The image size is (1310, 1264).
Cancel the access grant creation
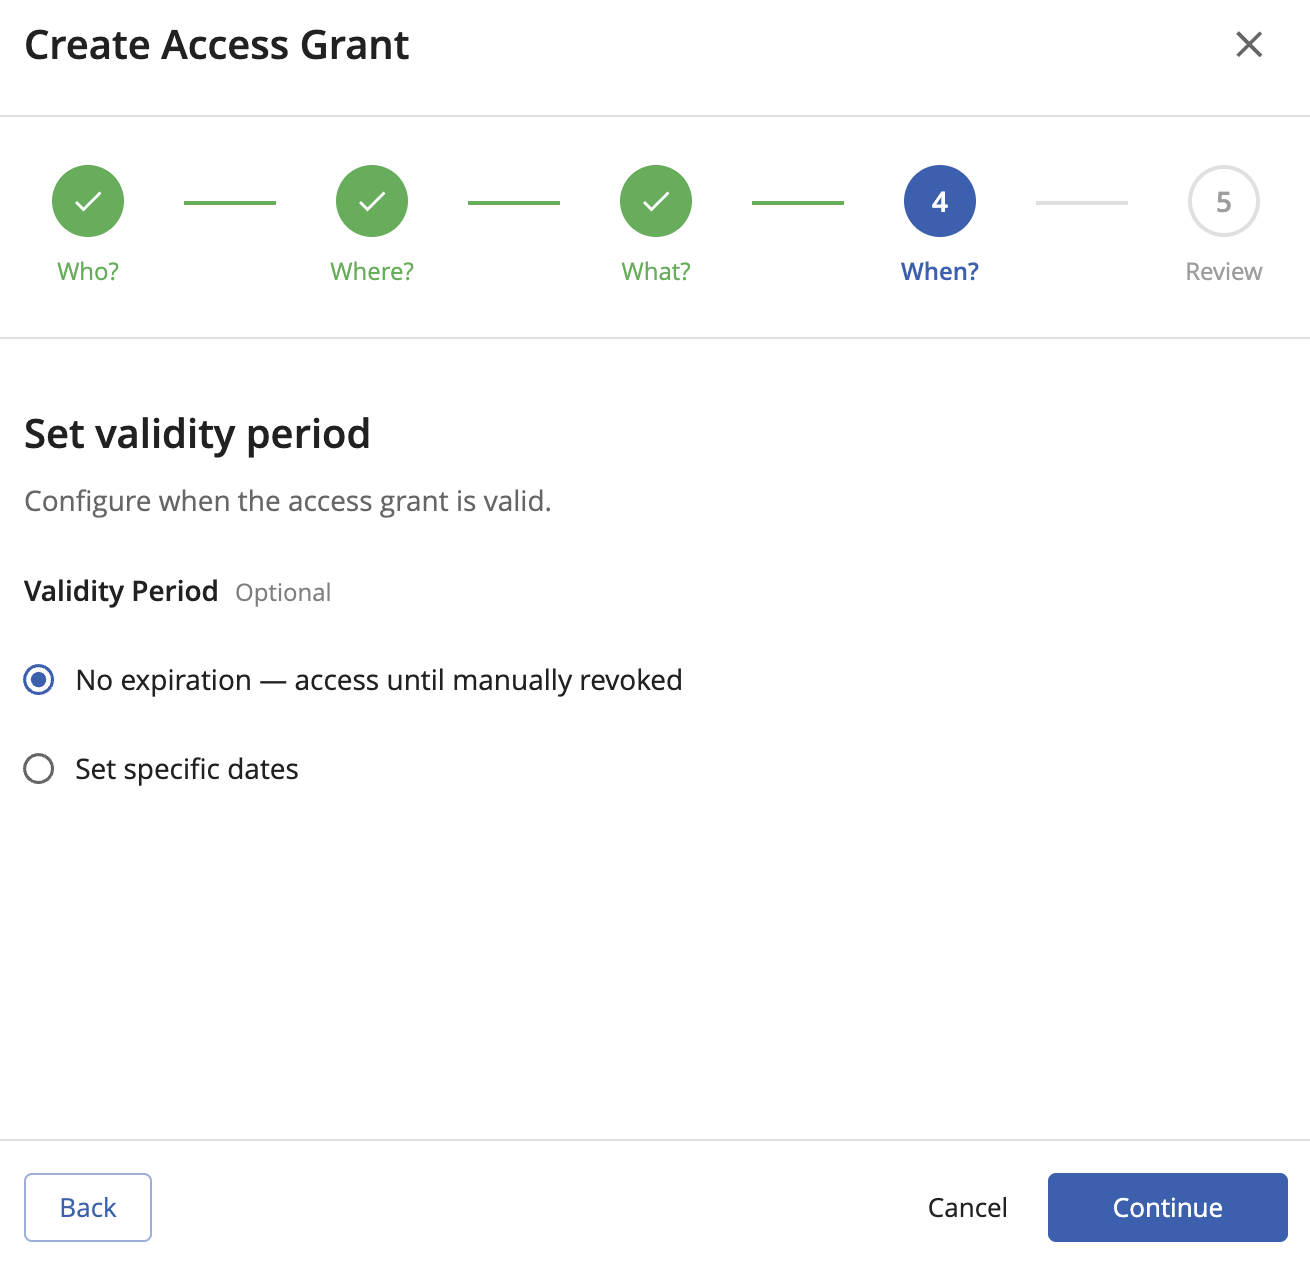click(x=968, y=1207)
